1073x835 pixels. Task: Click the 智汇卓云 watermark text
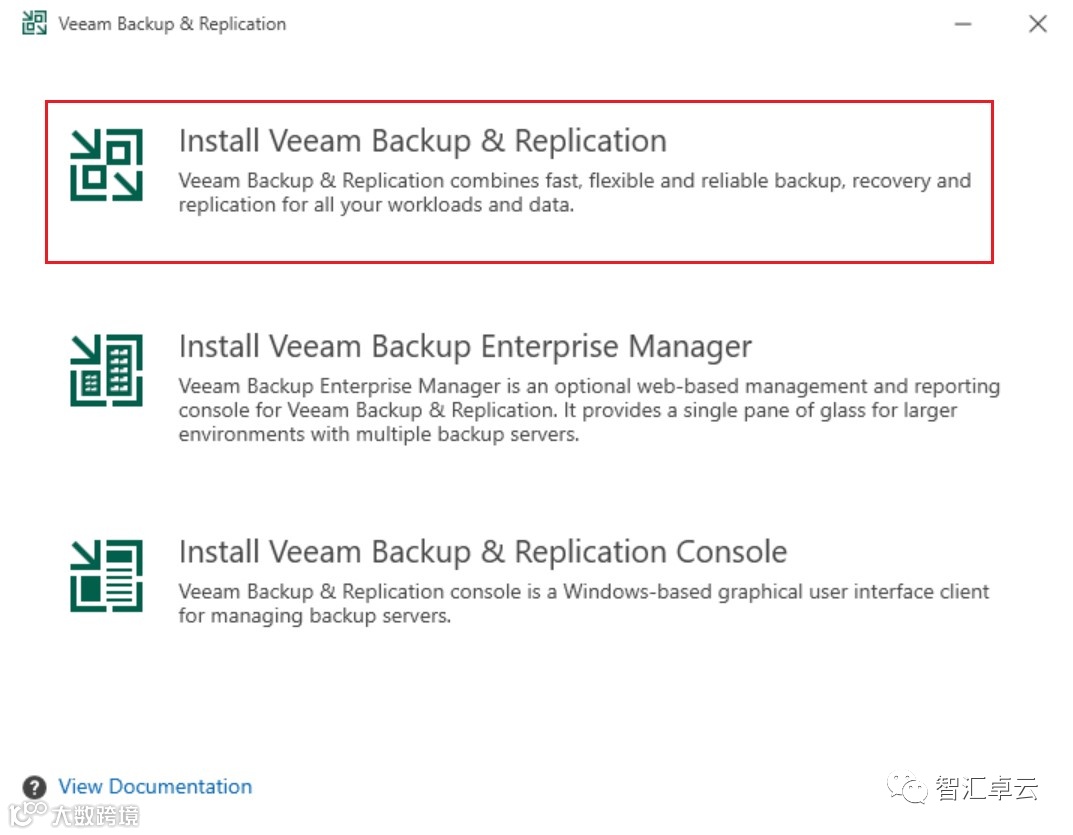pyautogui.click(x=986, y=788)
